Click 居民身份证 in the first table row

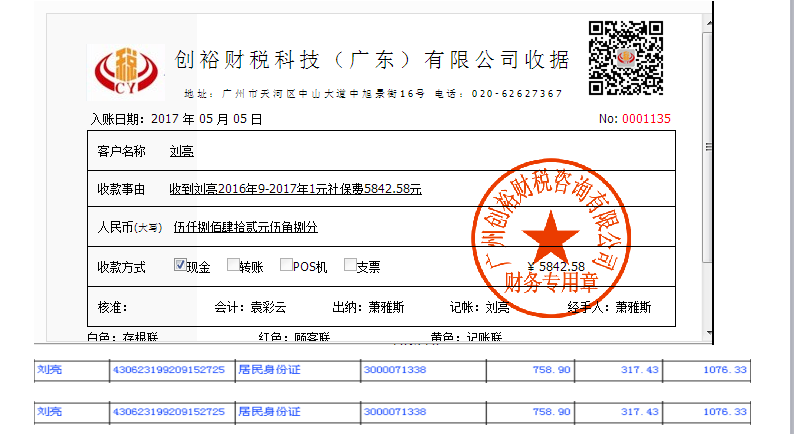[265, 370]
